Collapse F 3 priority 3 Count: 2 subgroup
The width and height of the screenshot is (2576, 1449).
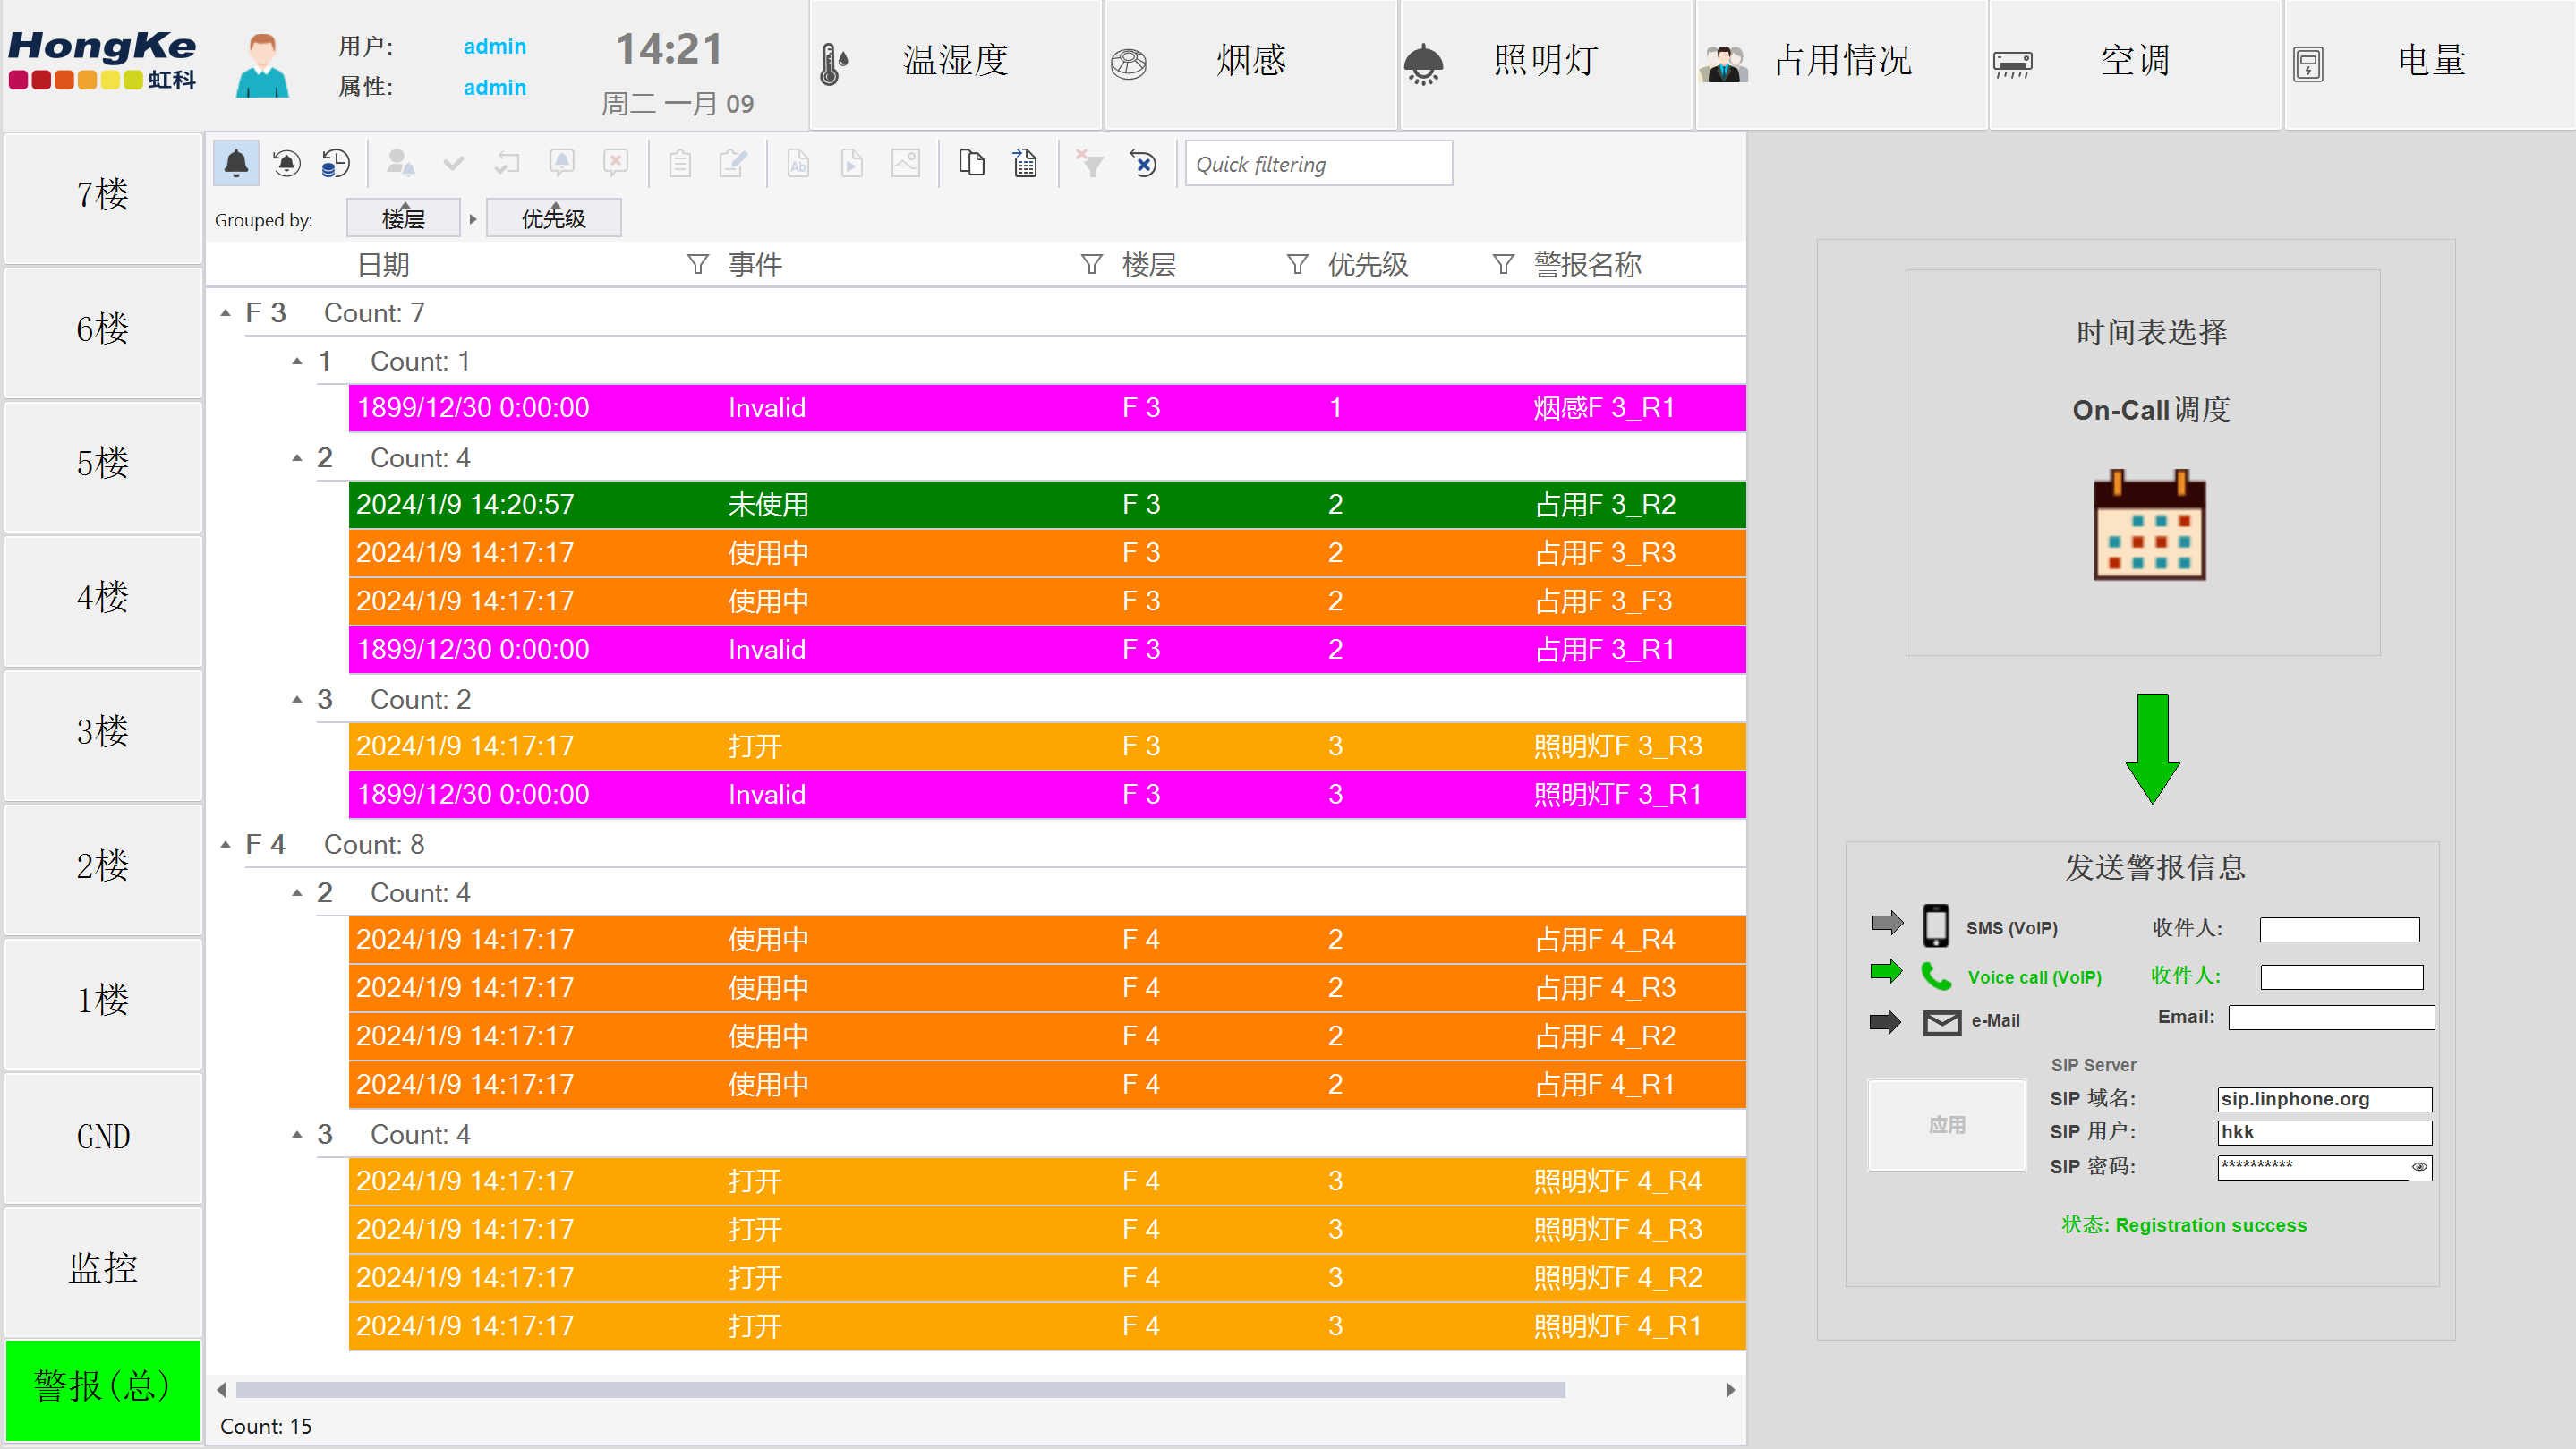click(297, 699)
